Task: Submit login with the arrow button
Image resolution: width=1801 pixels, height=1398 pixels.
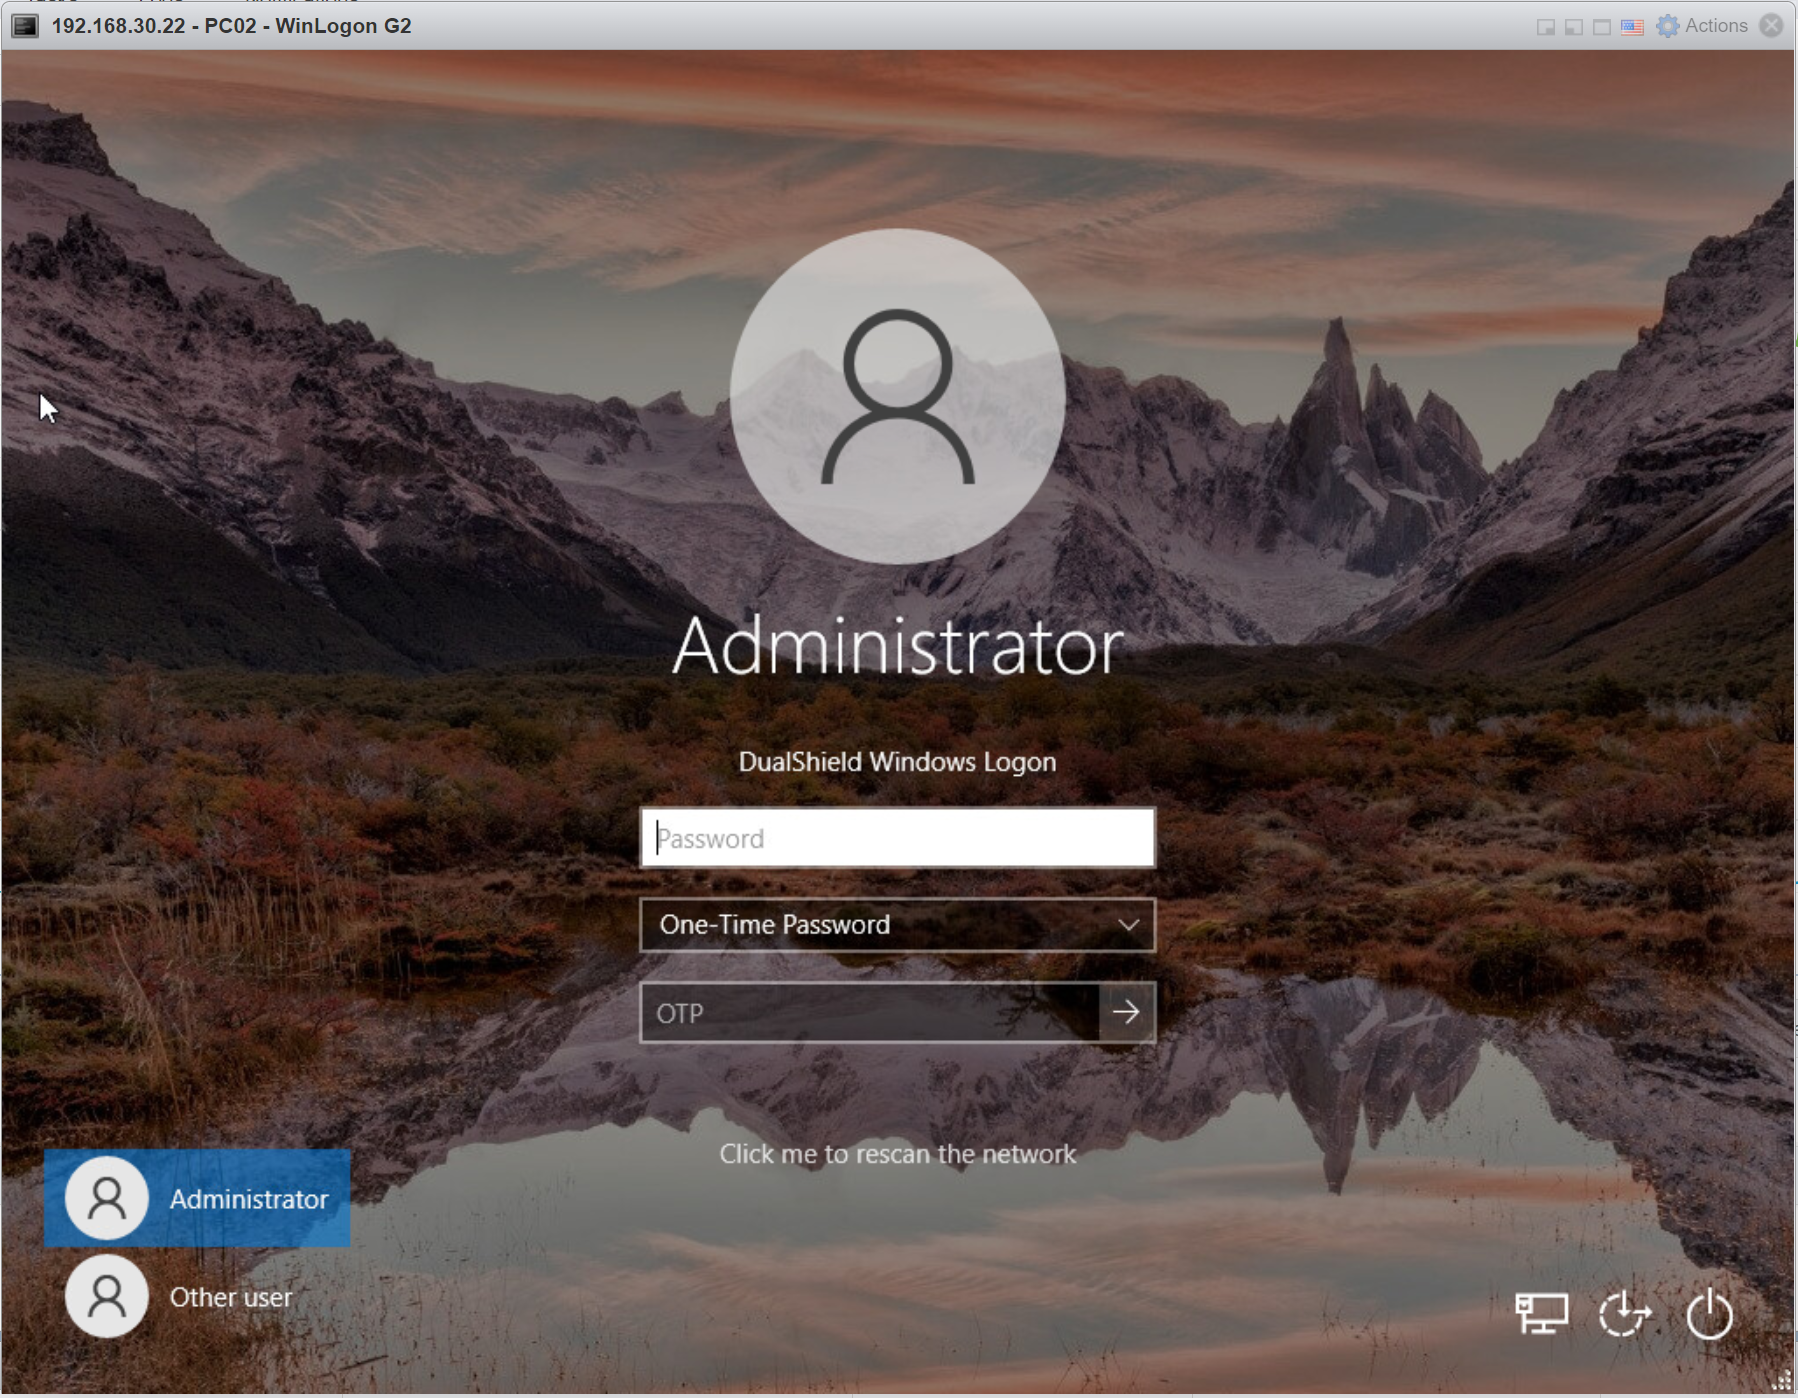Action: click(x=1126, y=1012)
